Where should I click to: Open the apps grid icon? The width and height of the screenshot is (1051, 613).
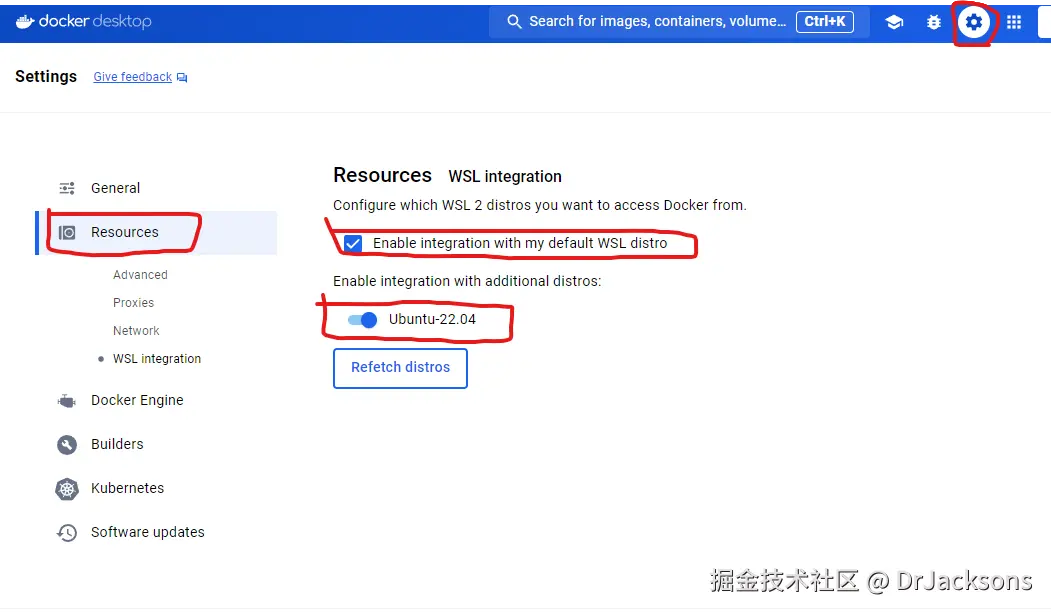tap(1013, 22)
